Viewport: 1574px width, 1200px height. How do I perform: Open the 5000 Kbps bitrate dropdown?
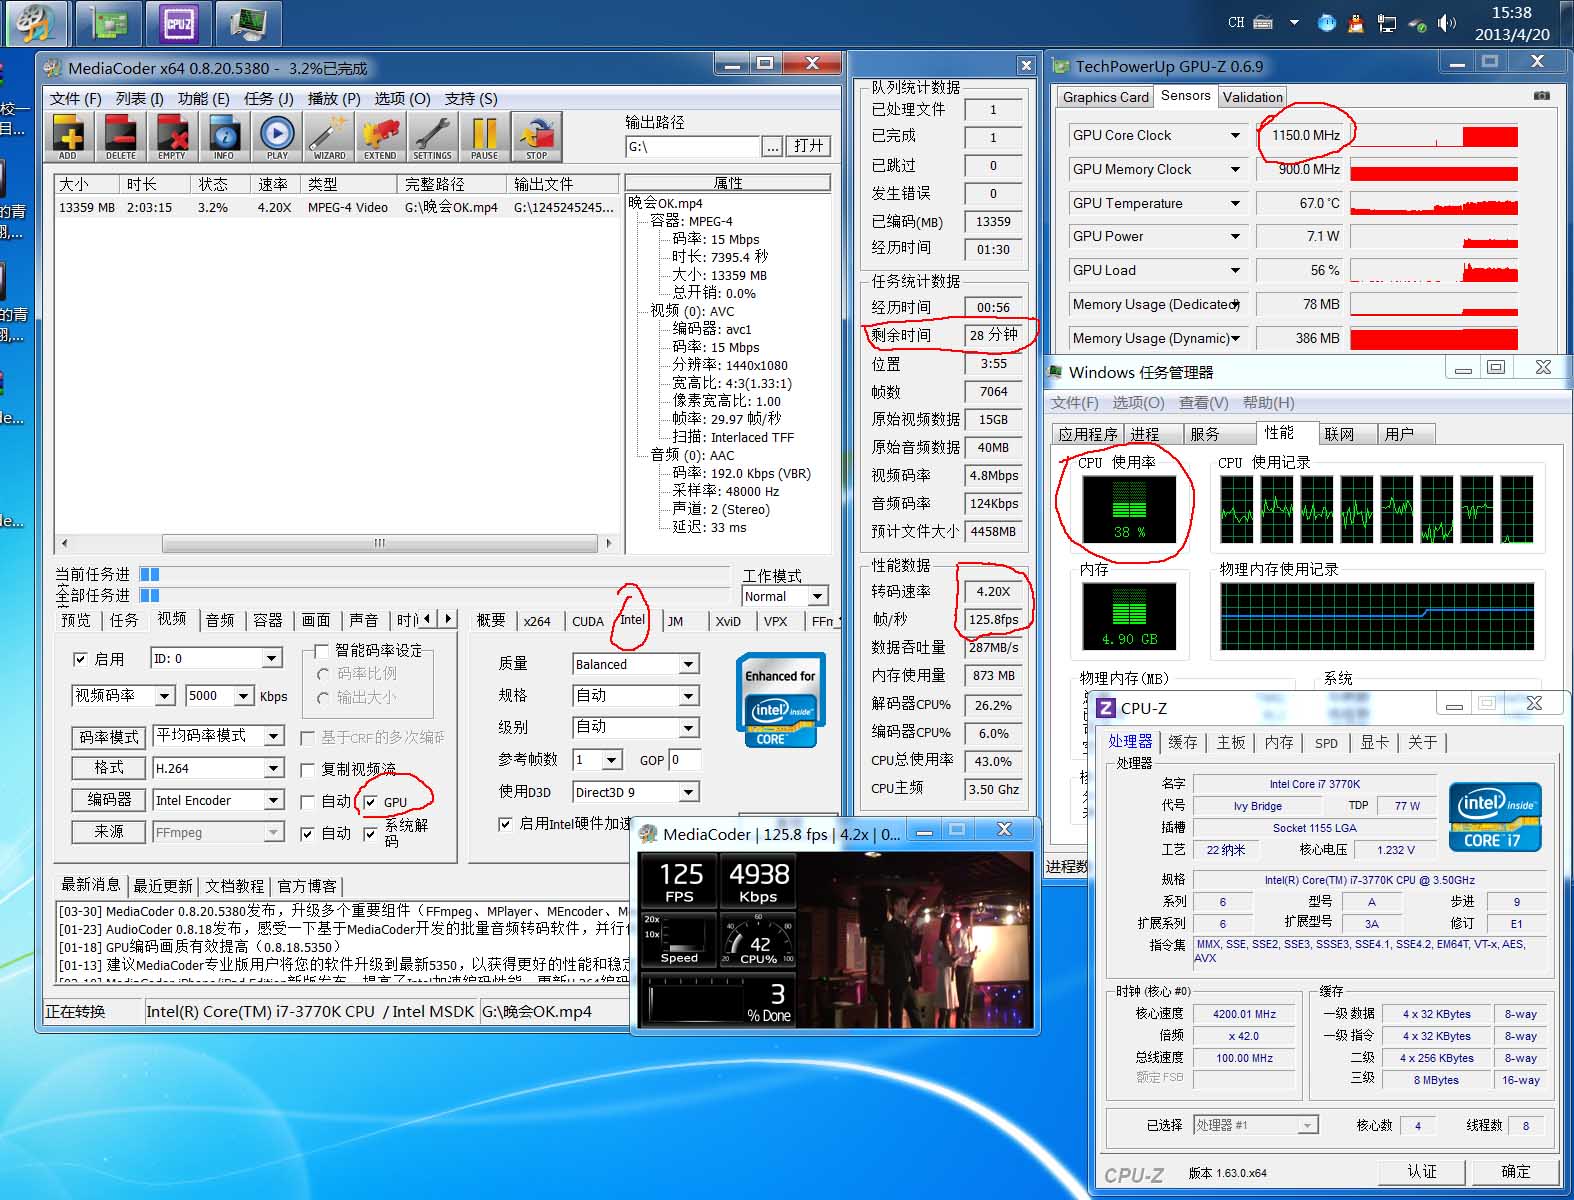click(x=219, y=695)
